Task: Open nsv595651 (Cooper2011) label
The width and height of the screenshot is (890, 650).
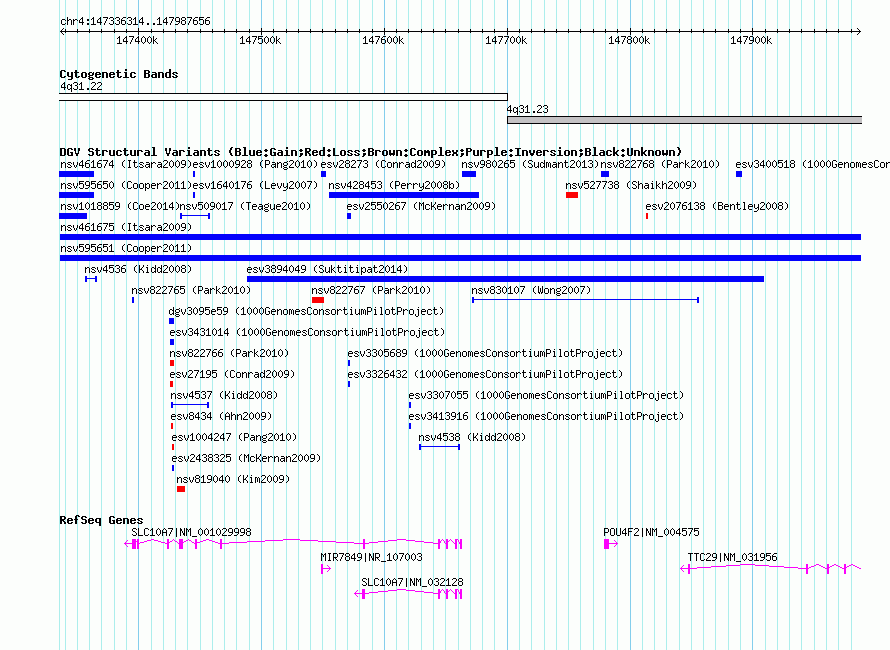Action: (x=126, y=249)
